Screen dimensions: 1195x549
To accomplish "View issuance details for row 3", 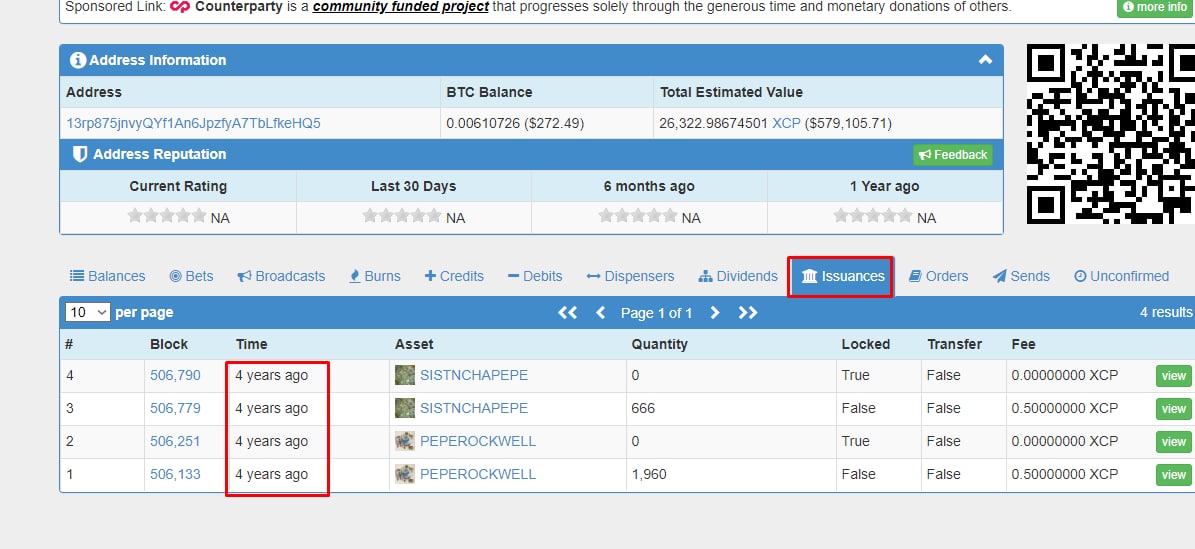I will point(1174,409).
